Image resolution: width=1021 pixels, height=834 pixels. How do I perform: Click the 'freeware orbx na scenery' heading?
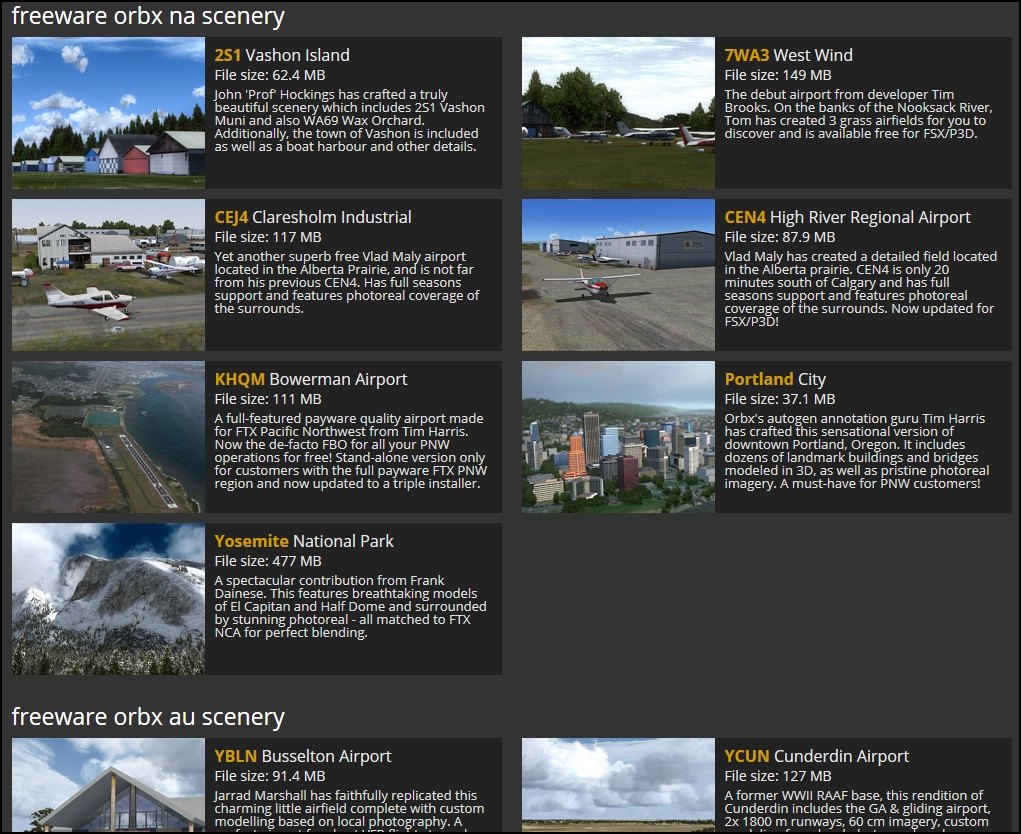coord(148,16)
